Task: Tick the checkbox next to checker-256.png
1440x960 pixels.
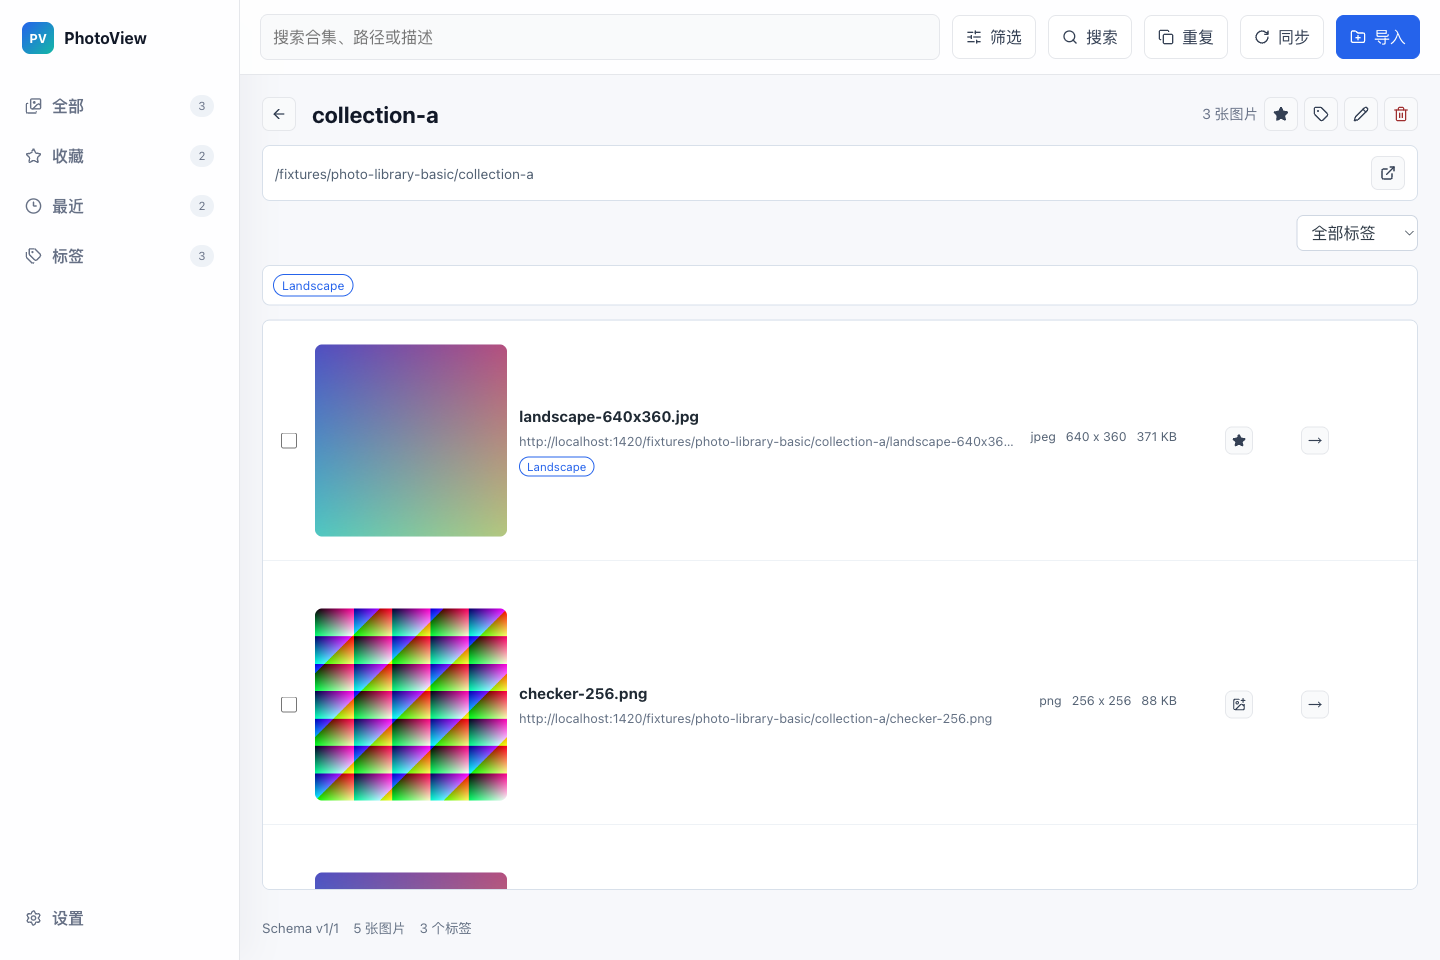Action: [289, 704]
